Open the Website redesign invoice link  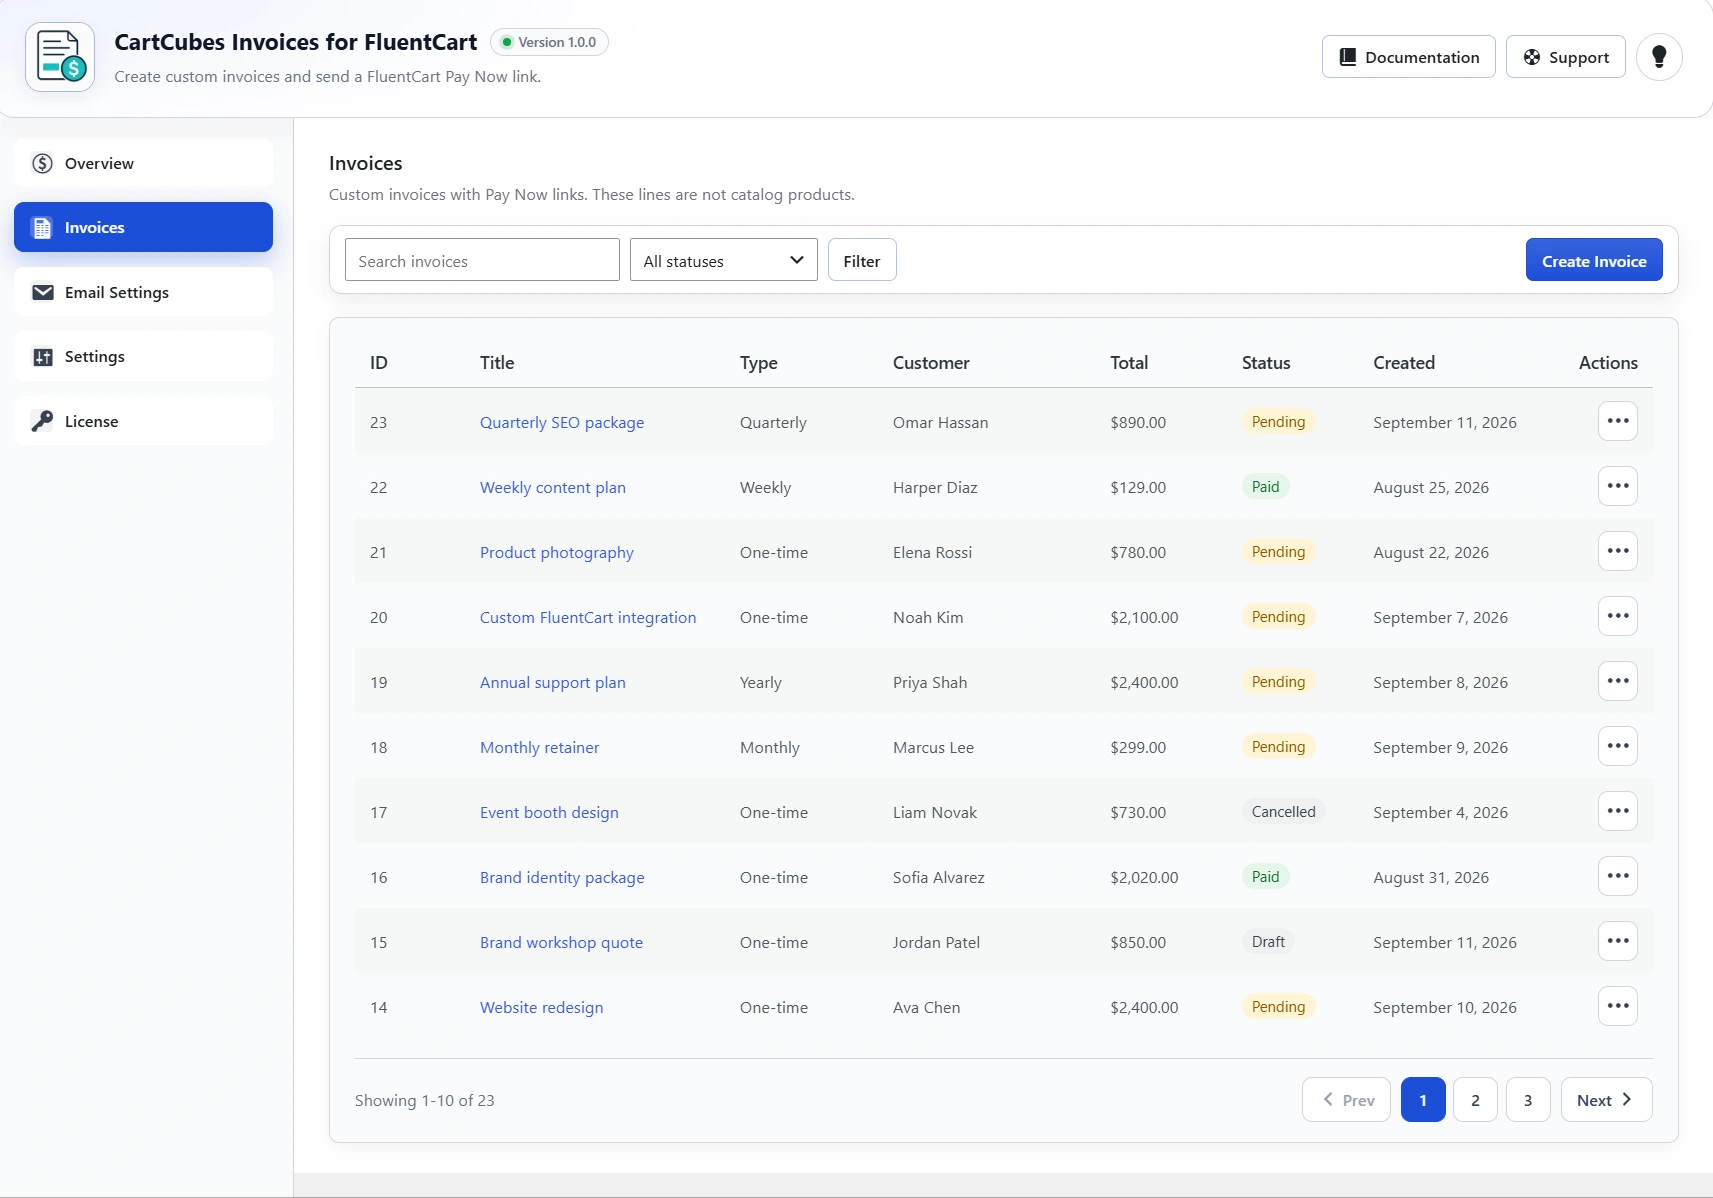(541, 1007)
